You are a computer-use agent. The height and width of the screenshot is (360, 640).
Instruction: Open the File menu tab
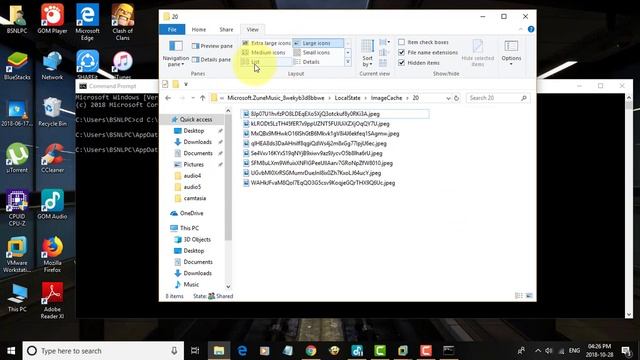(172, 29)
